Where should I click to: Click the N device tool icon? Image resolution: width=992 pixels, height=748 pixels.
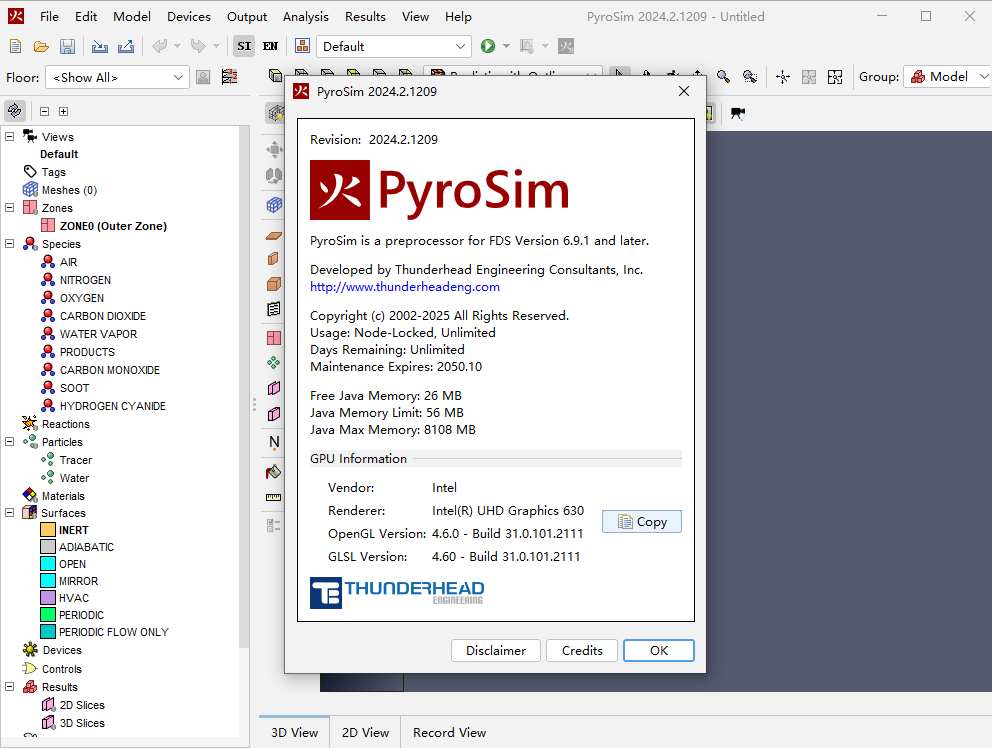click(x=274, y=442)
